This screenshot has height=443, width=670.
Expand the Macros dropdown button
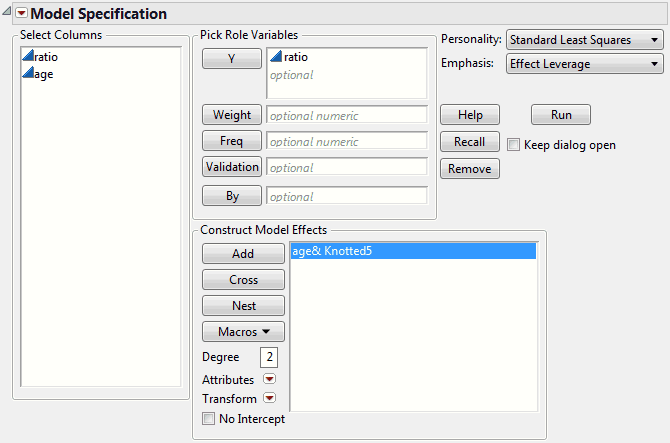point(243,331)
